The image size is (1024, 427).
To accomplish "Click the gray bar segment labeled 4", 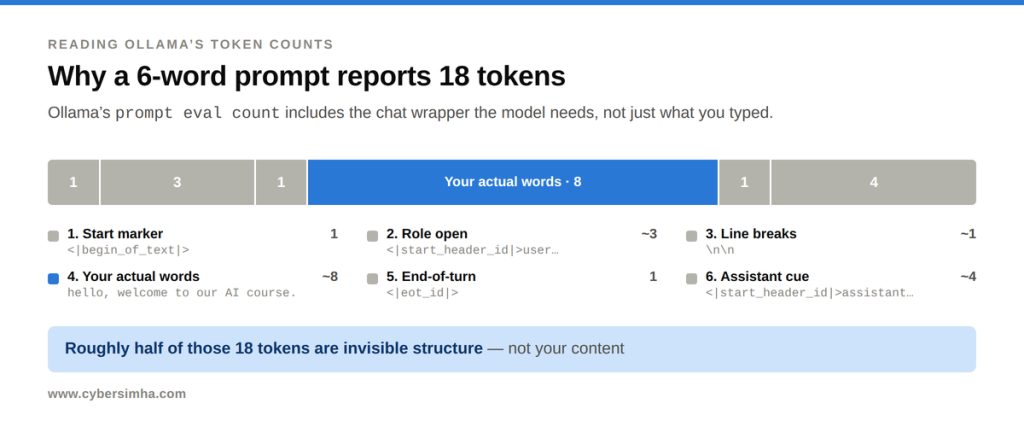I will tap(874, 182).
